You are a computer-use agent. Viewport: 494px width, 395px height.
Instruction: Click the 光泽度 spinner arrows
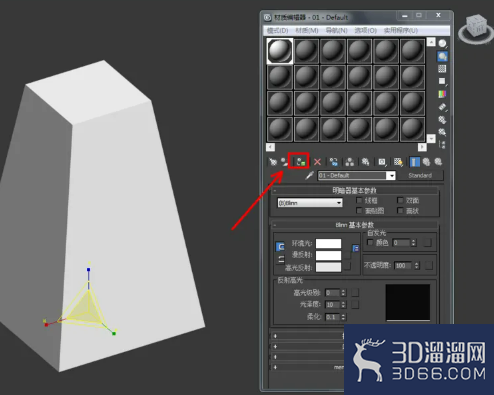(343, 305)
